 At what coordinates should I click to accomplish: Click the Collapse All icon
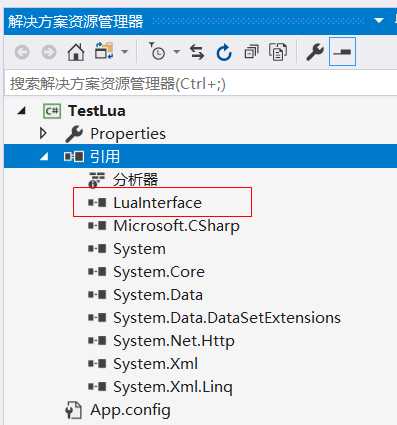click(x=251, y=52)
